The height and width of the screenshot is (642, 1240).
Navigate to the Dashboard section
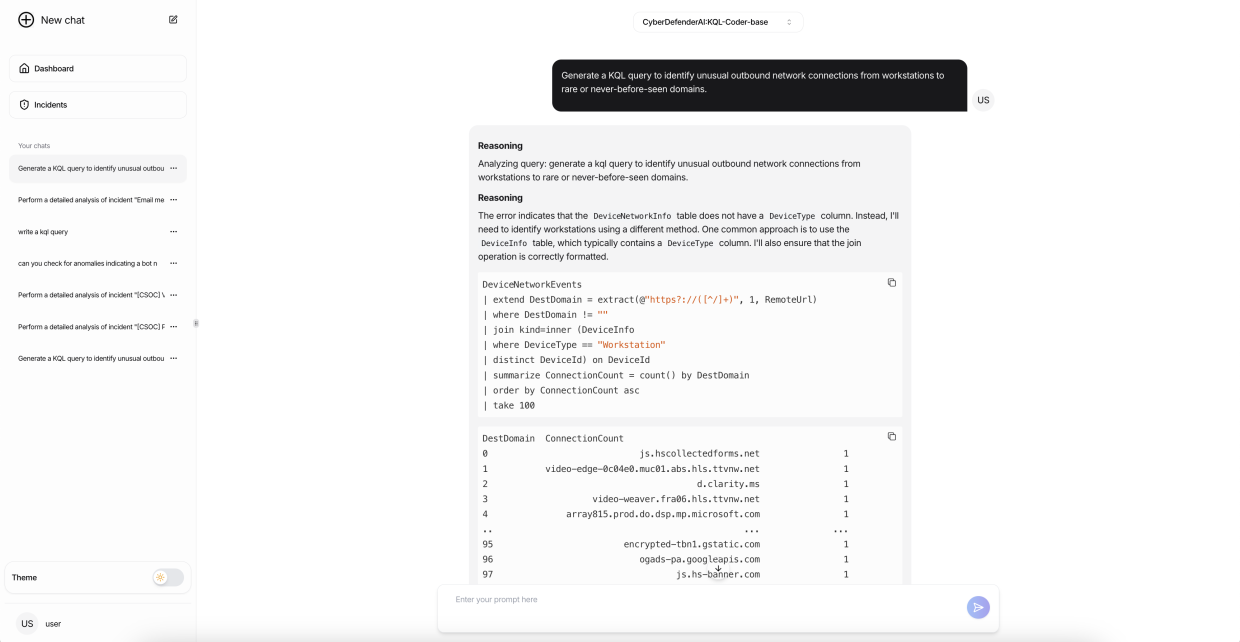[x=97, y=68]
